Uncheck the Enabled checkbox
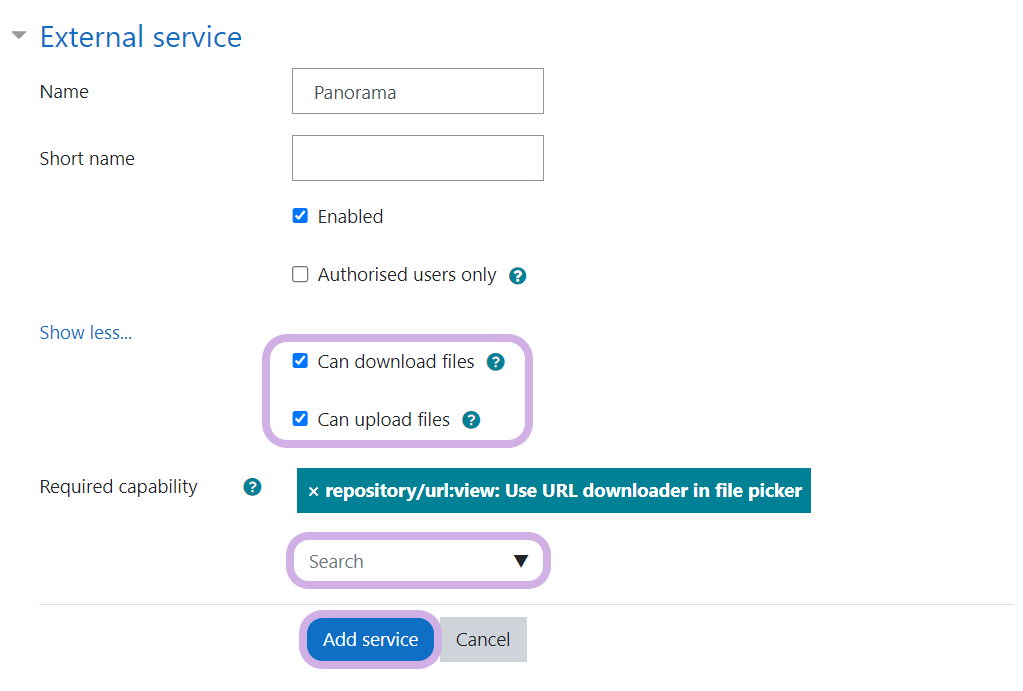 point(300,216)
